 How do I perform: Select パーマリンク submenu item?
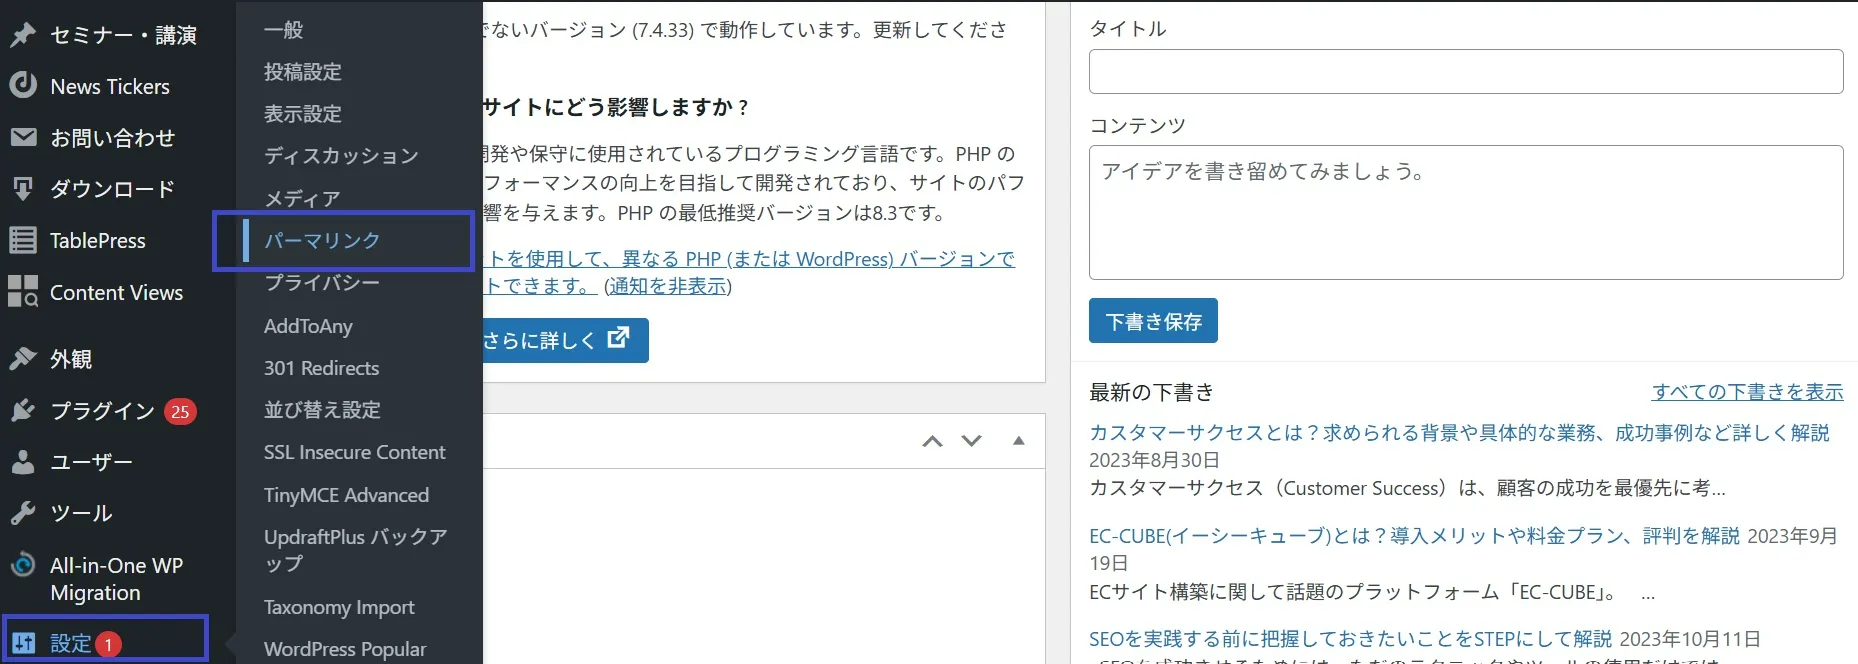coord(322,240)
